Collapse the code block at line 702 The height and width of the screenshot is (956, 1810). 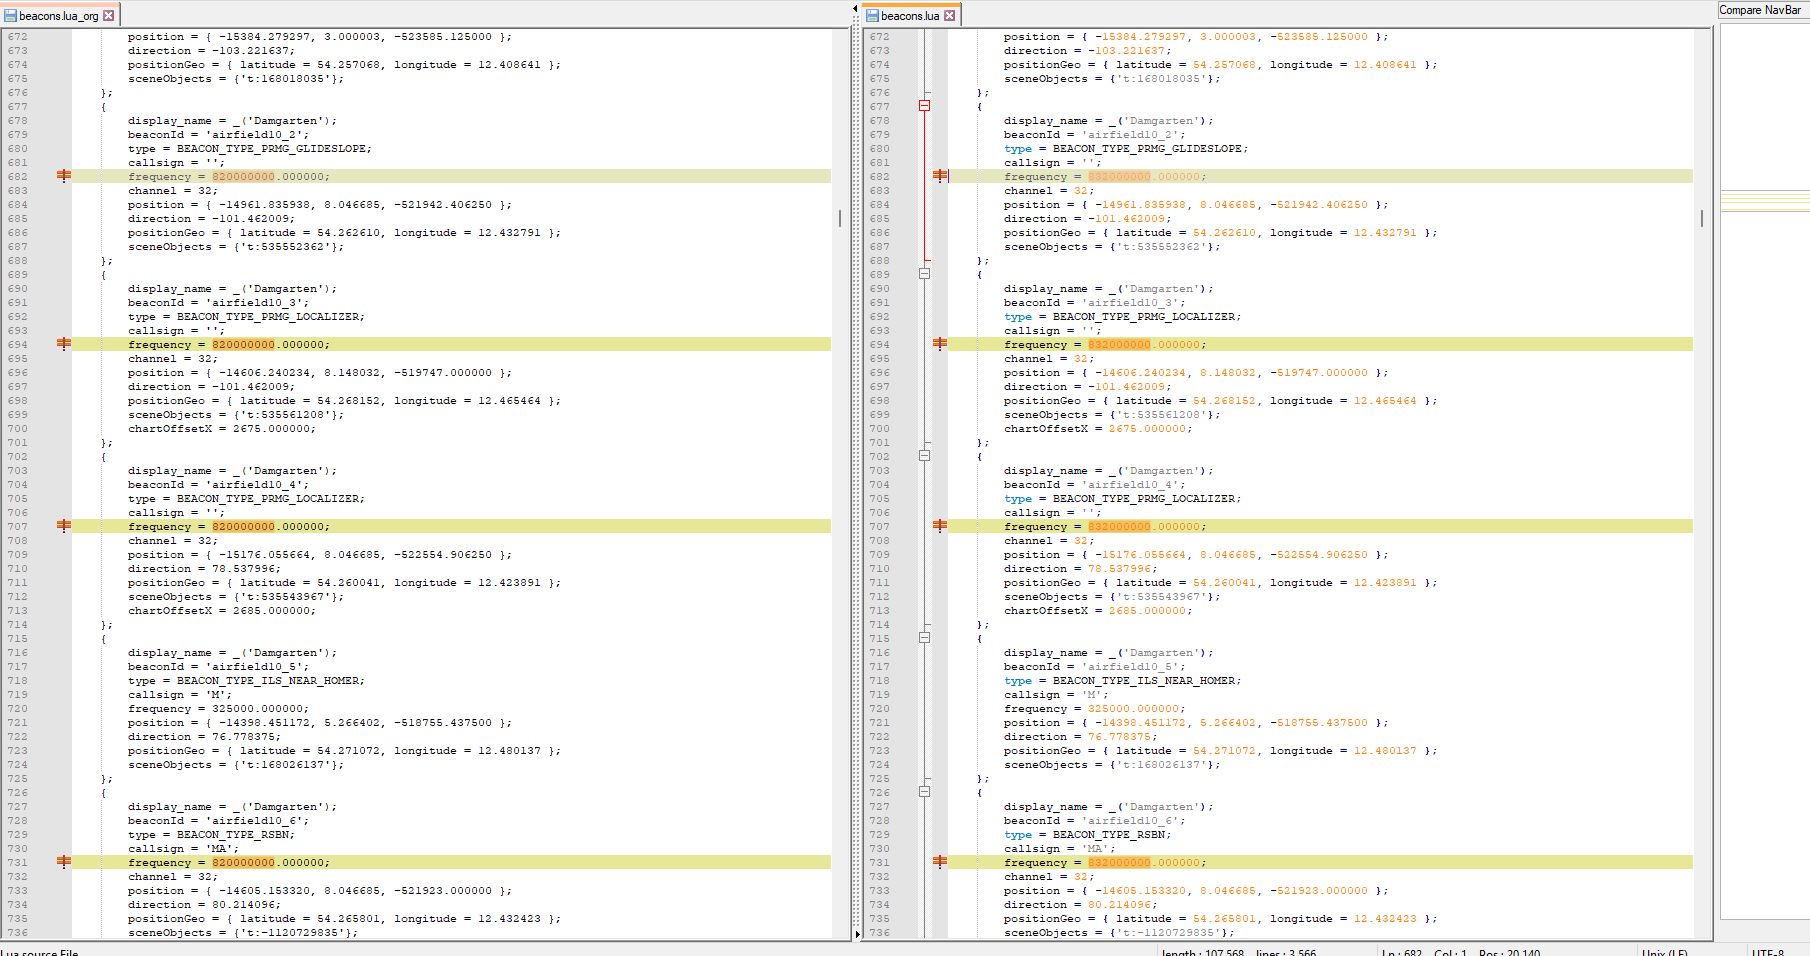pos(925,456)
